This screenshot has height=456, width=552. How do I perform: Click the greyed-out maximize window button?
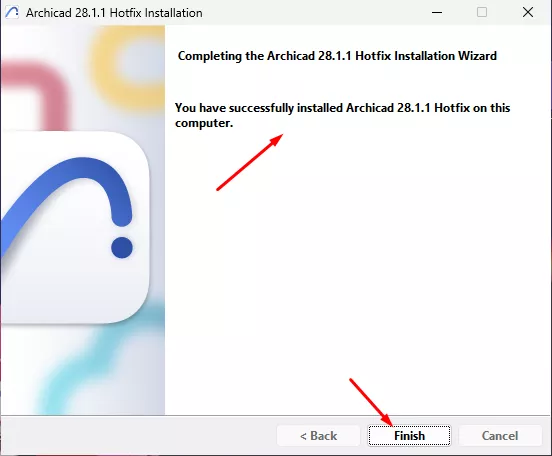[482, 12]
